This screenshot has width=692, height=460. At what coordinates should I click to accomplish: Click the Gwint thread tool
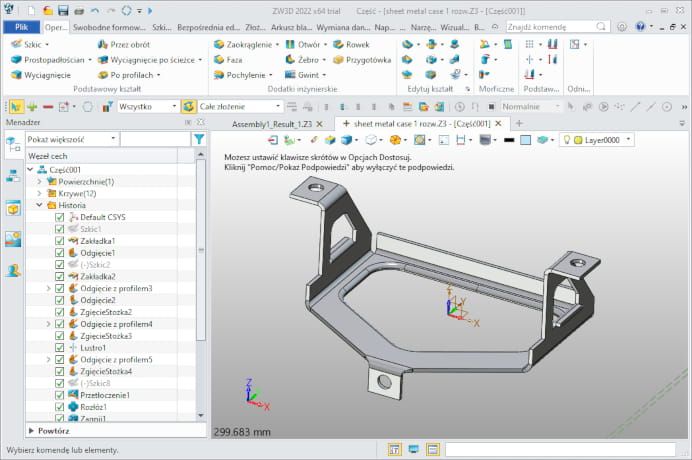pos(307,75)
